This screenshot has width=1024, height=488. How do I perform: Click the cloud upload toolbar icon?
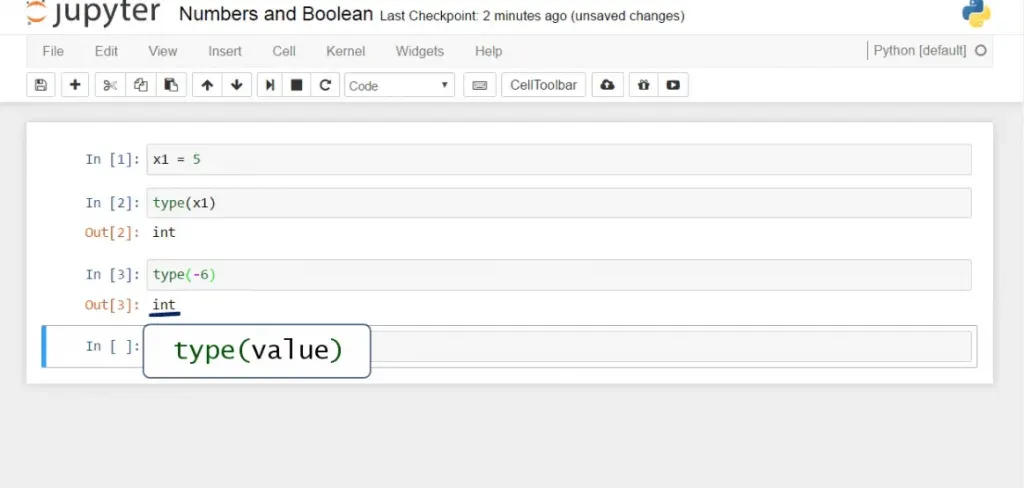(x=607, y=85)
